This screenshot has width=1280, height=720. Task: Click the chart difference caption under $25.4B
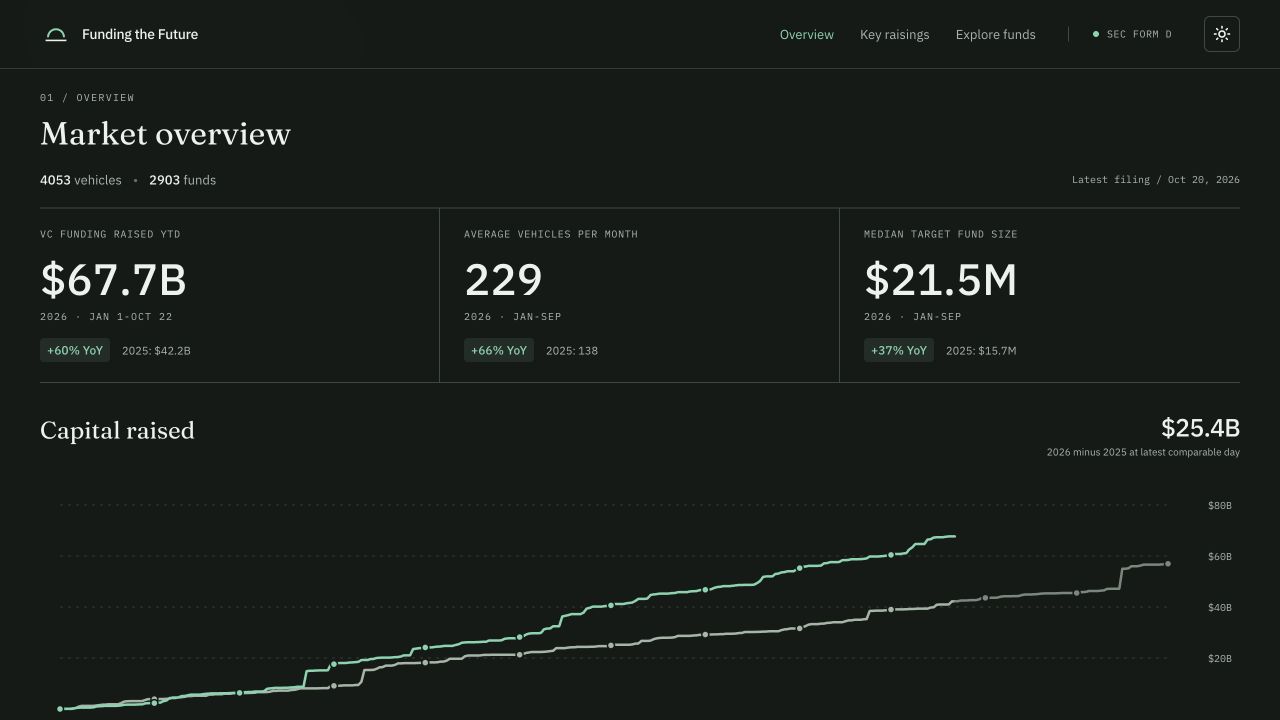pyautogui.click(x=1143, y=452)
